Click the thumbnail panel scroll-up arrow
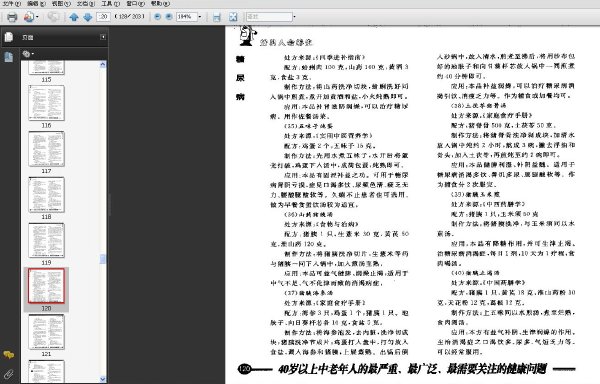 click(x=103, y=64)
